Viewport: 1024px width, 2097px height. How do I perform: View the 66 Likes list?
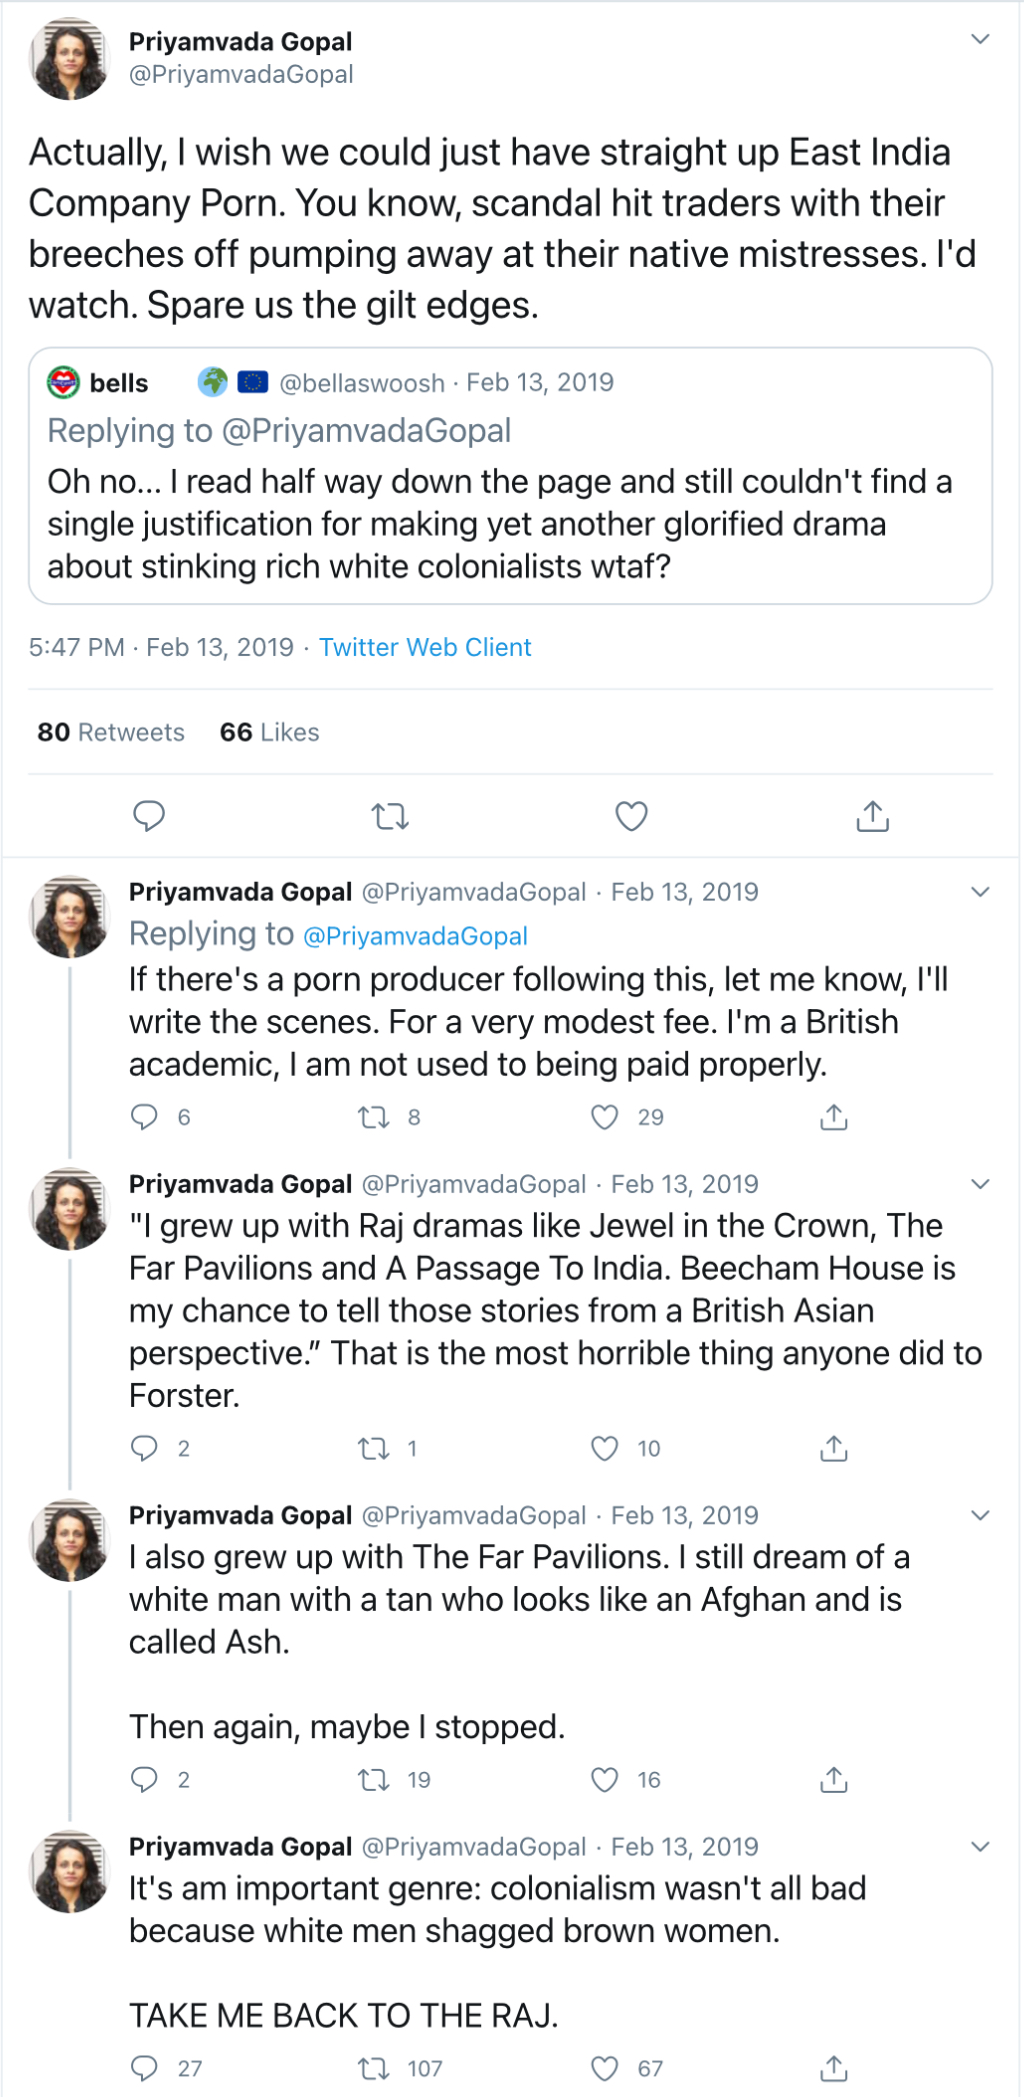click(x=270, y=732)
